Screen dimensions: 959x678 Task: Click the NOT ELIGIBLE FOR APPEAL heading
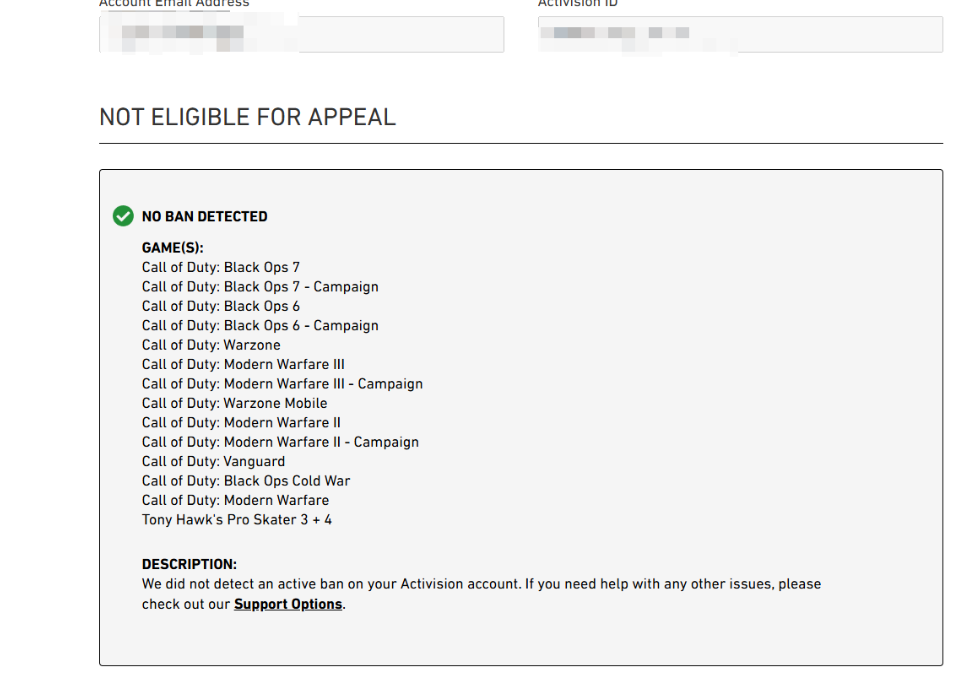click(x=248, y=117)
